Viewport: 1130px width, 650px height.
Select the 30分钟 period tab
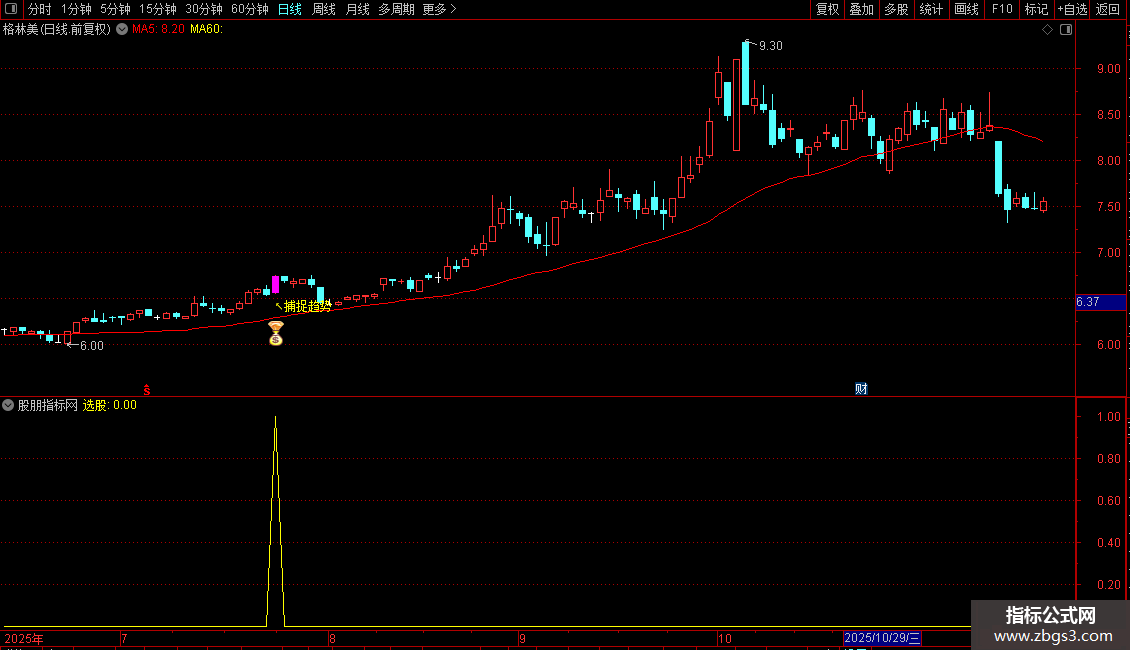tap(204, 9)
